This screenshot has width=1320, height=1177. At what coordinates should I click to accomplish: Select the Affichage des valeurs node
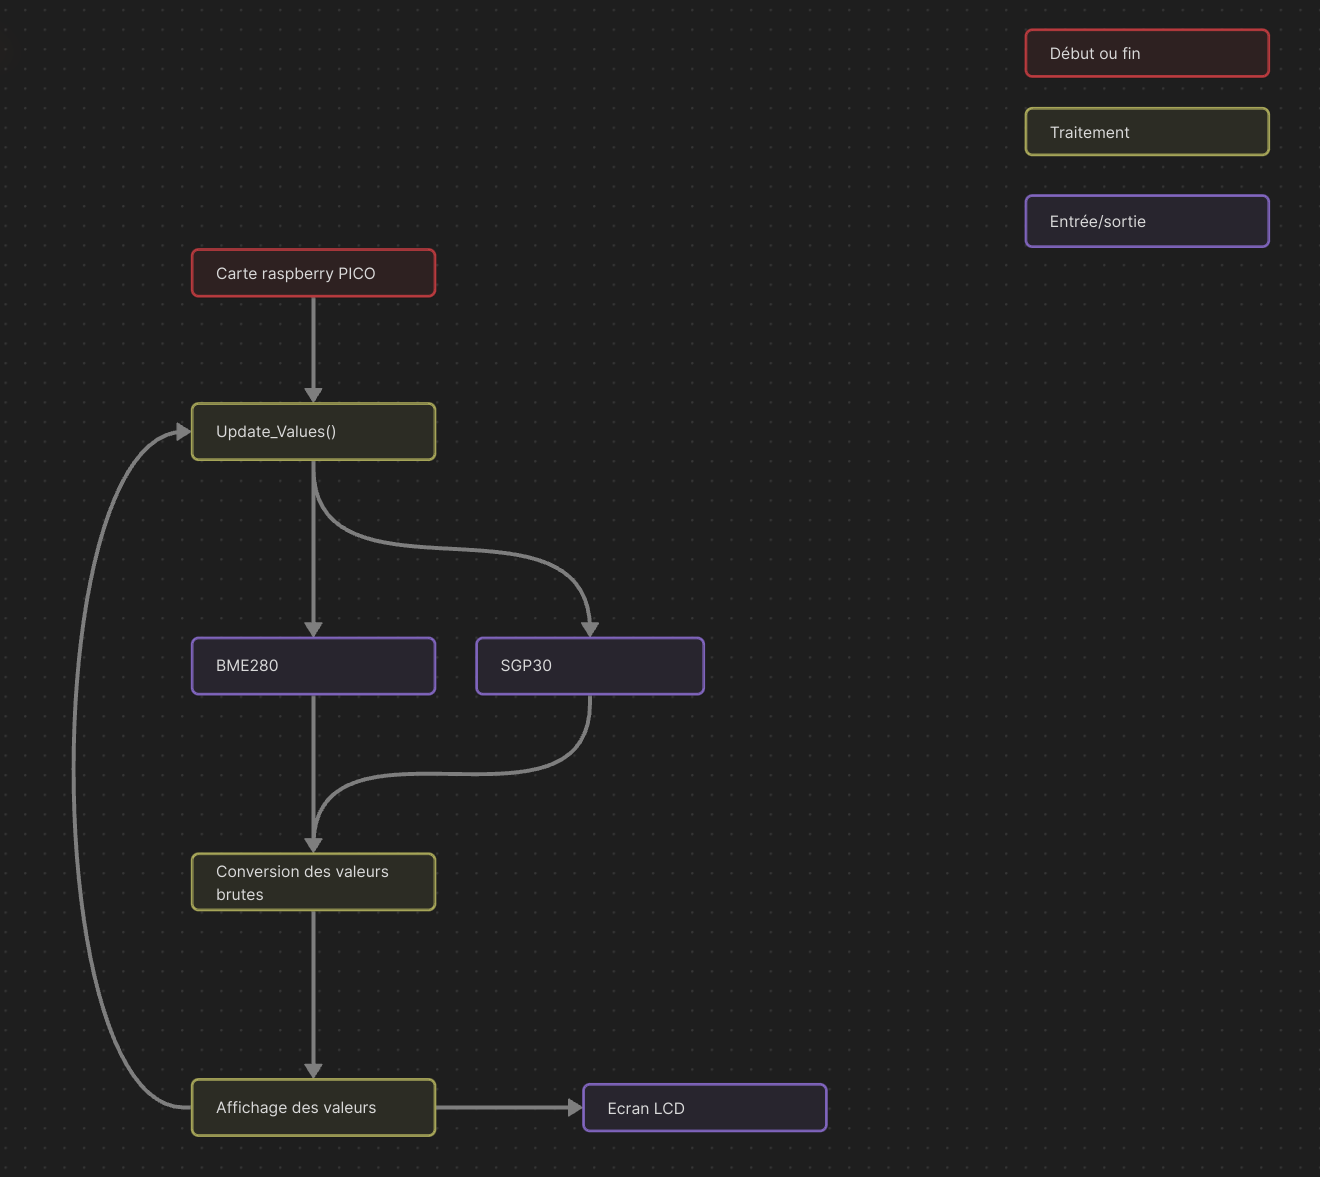tap(313, 1108)
